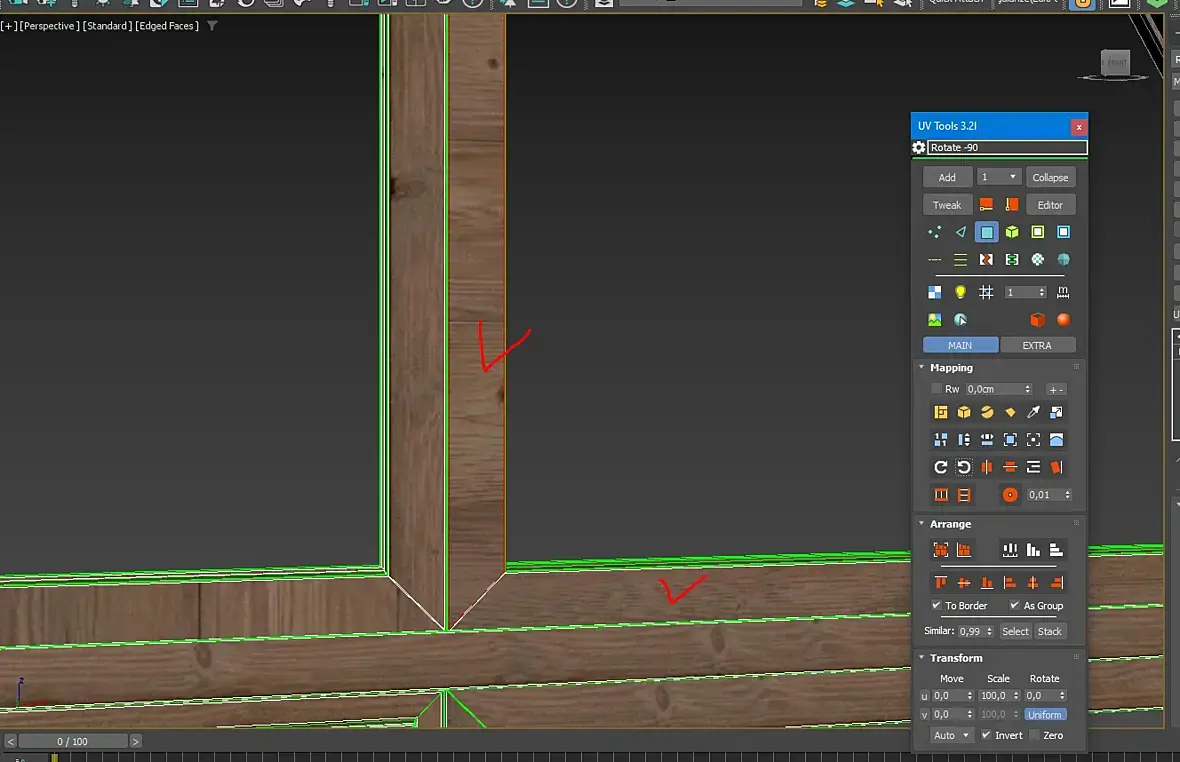Toggle the Uniform scale button
1180x762 pixels.
(1045, 715)
